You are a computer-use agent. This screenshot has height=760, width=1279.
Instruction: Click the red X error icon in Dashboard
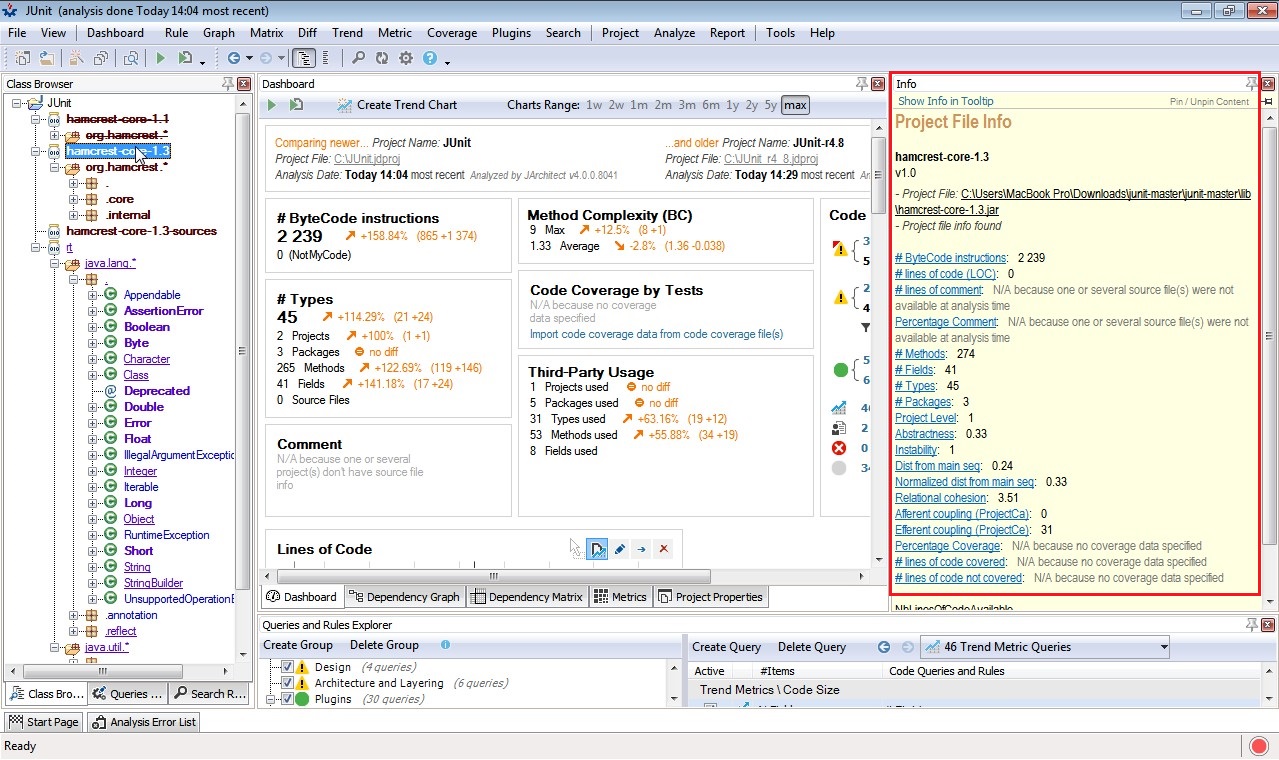839,448
